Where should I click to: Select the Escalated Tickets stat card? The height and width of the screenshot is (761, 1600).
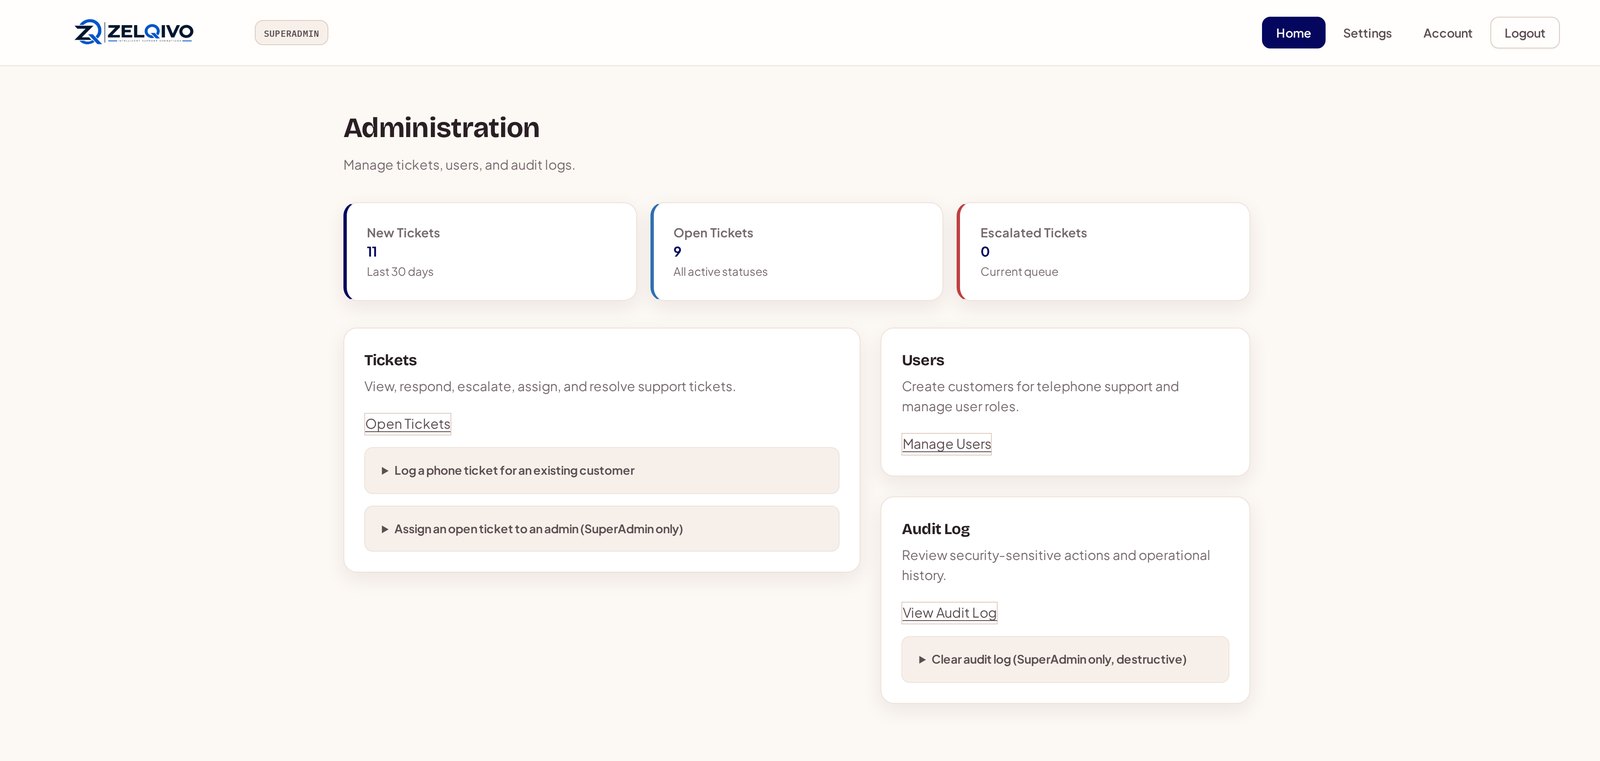pyautogui.click(x=1103, y=252)
